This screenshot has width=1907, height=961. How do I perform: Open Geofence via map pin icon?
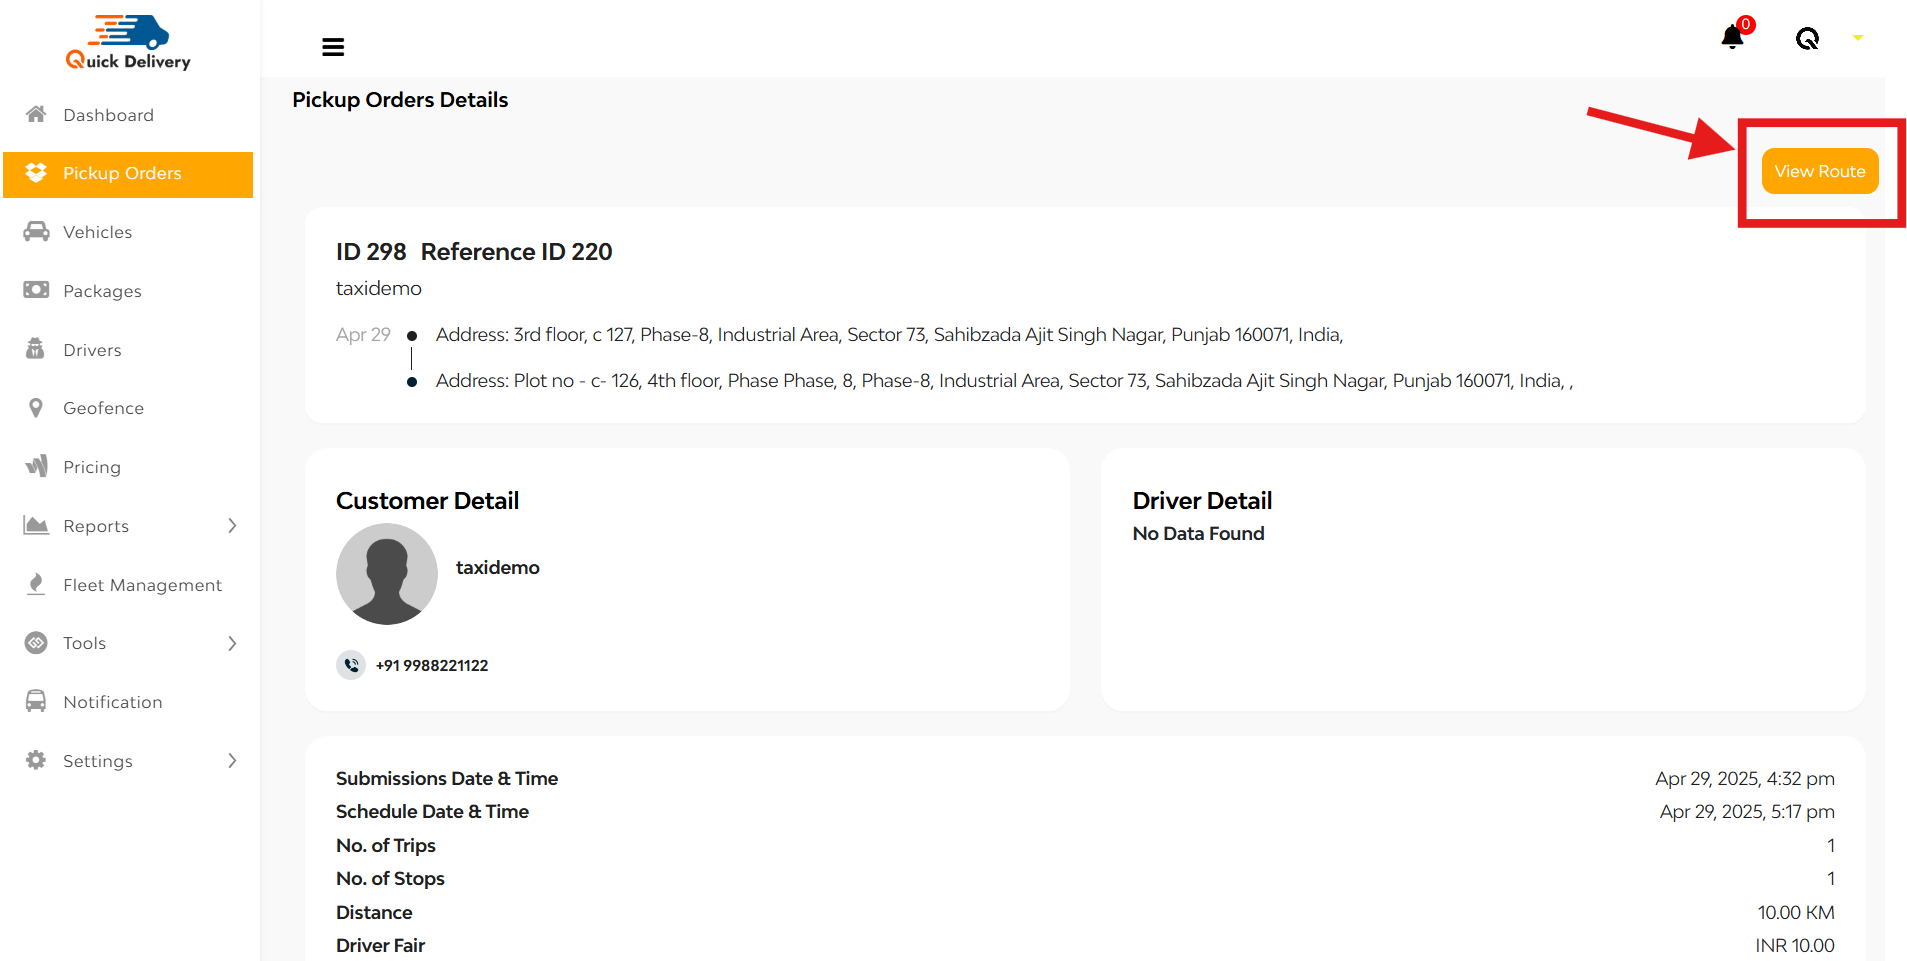36,408
